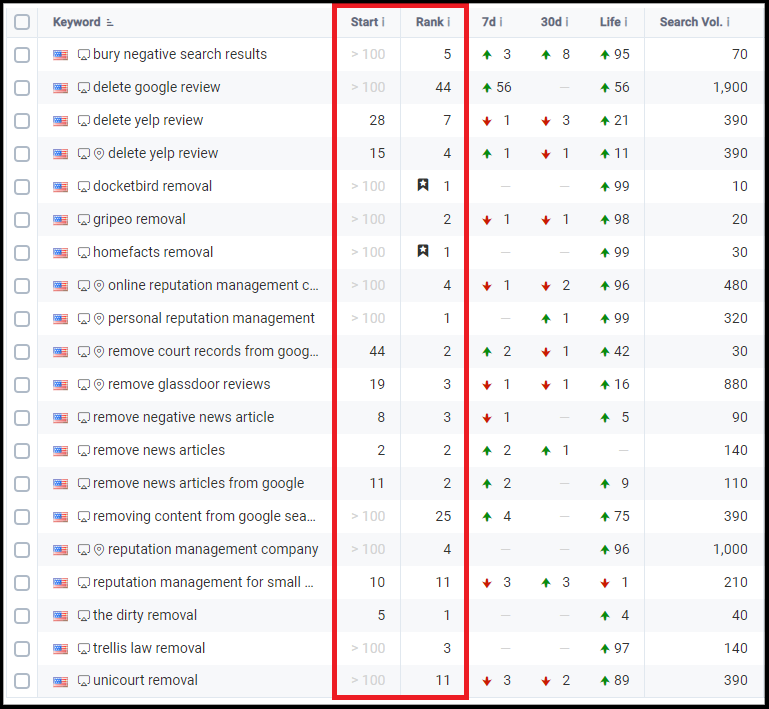Select checkbox for delete google review row
Image resolution: width=769 pixels, height=709 pixels.
[x=22, y=88]
